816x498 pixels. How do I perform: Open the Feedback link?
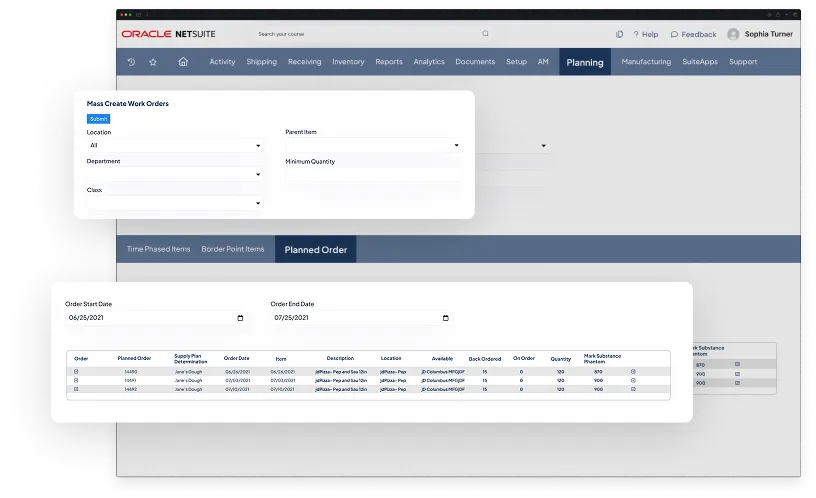coord(693,34)
